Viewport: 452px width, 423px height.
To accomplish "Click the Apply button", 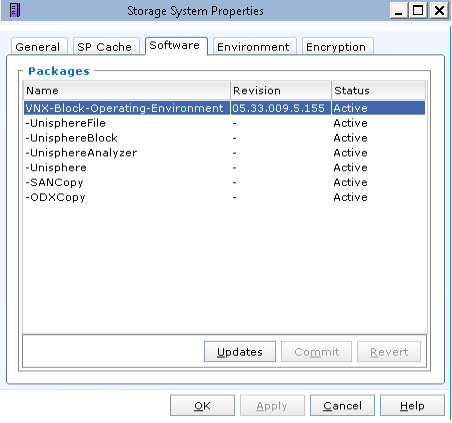I will click(x=272, y=405).
